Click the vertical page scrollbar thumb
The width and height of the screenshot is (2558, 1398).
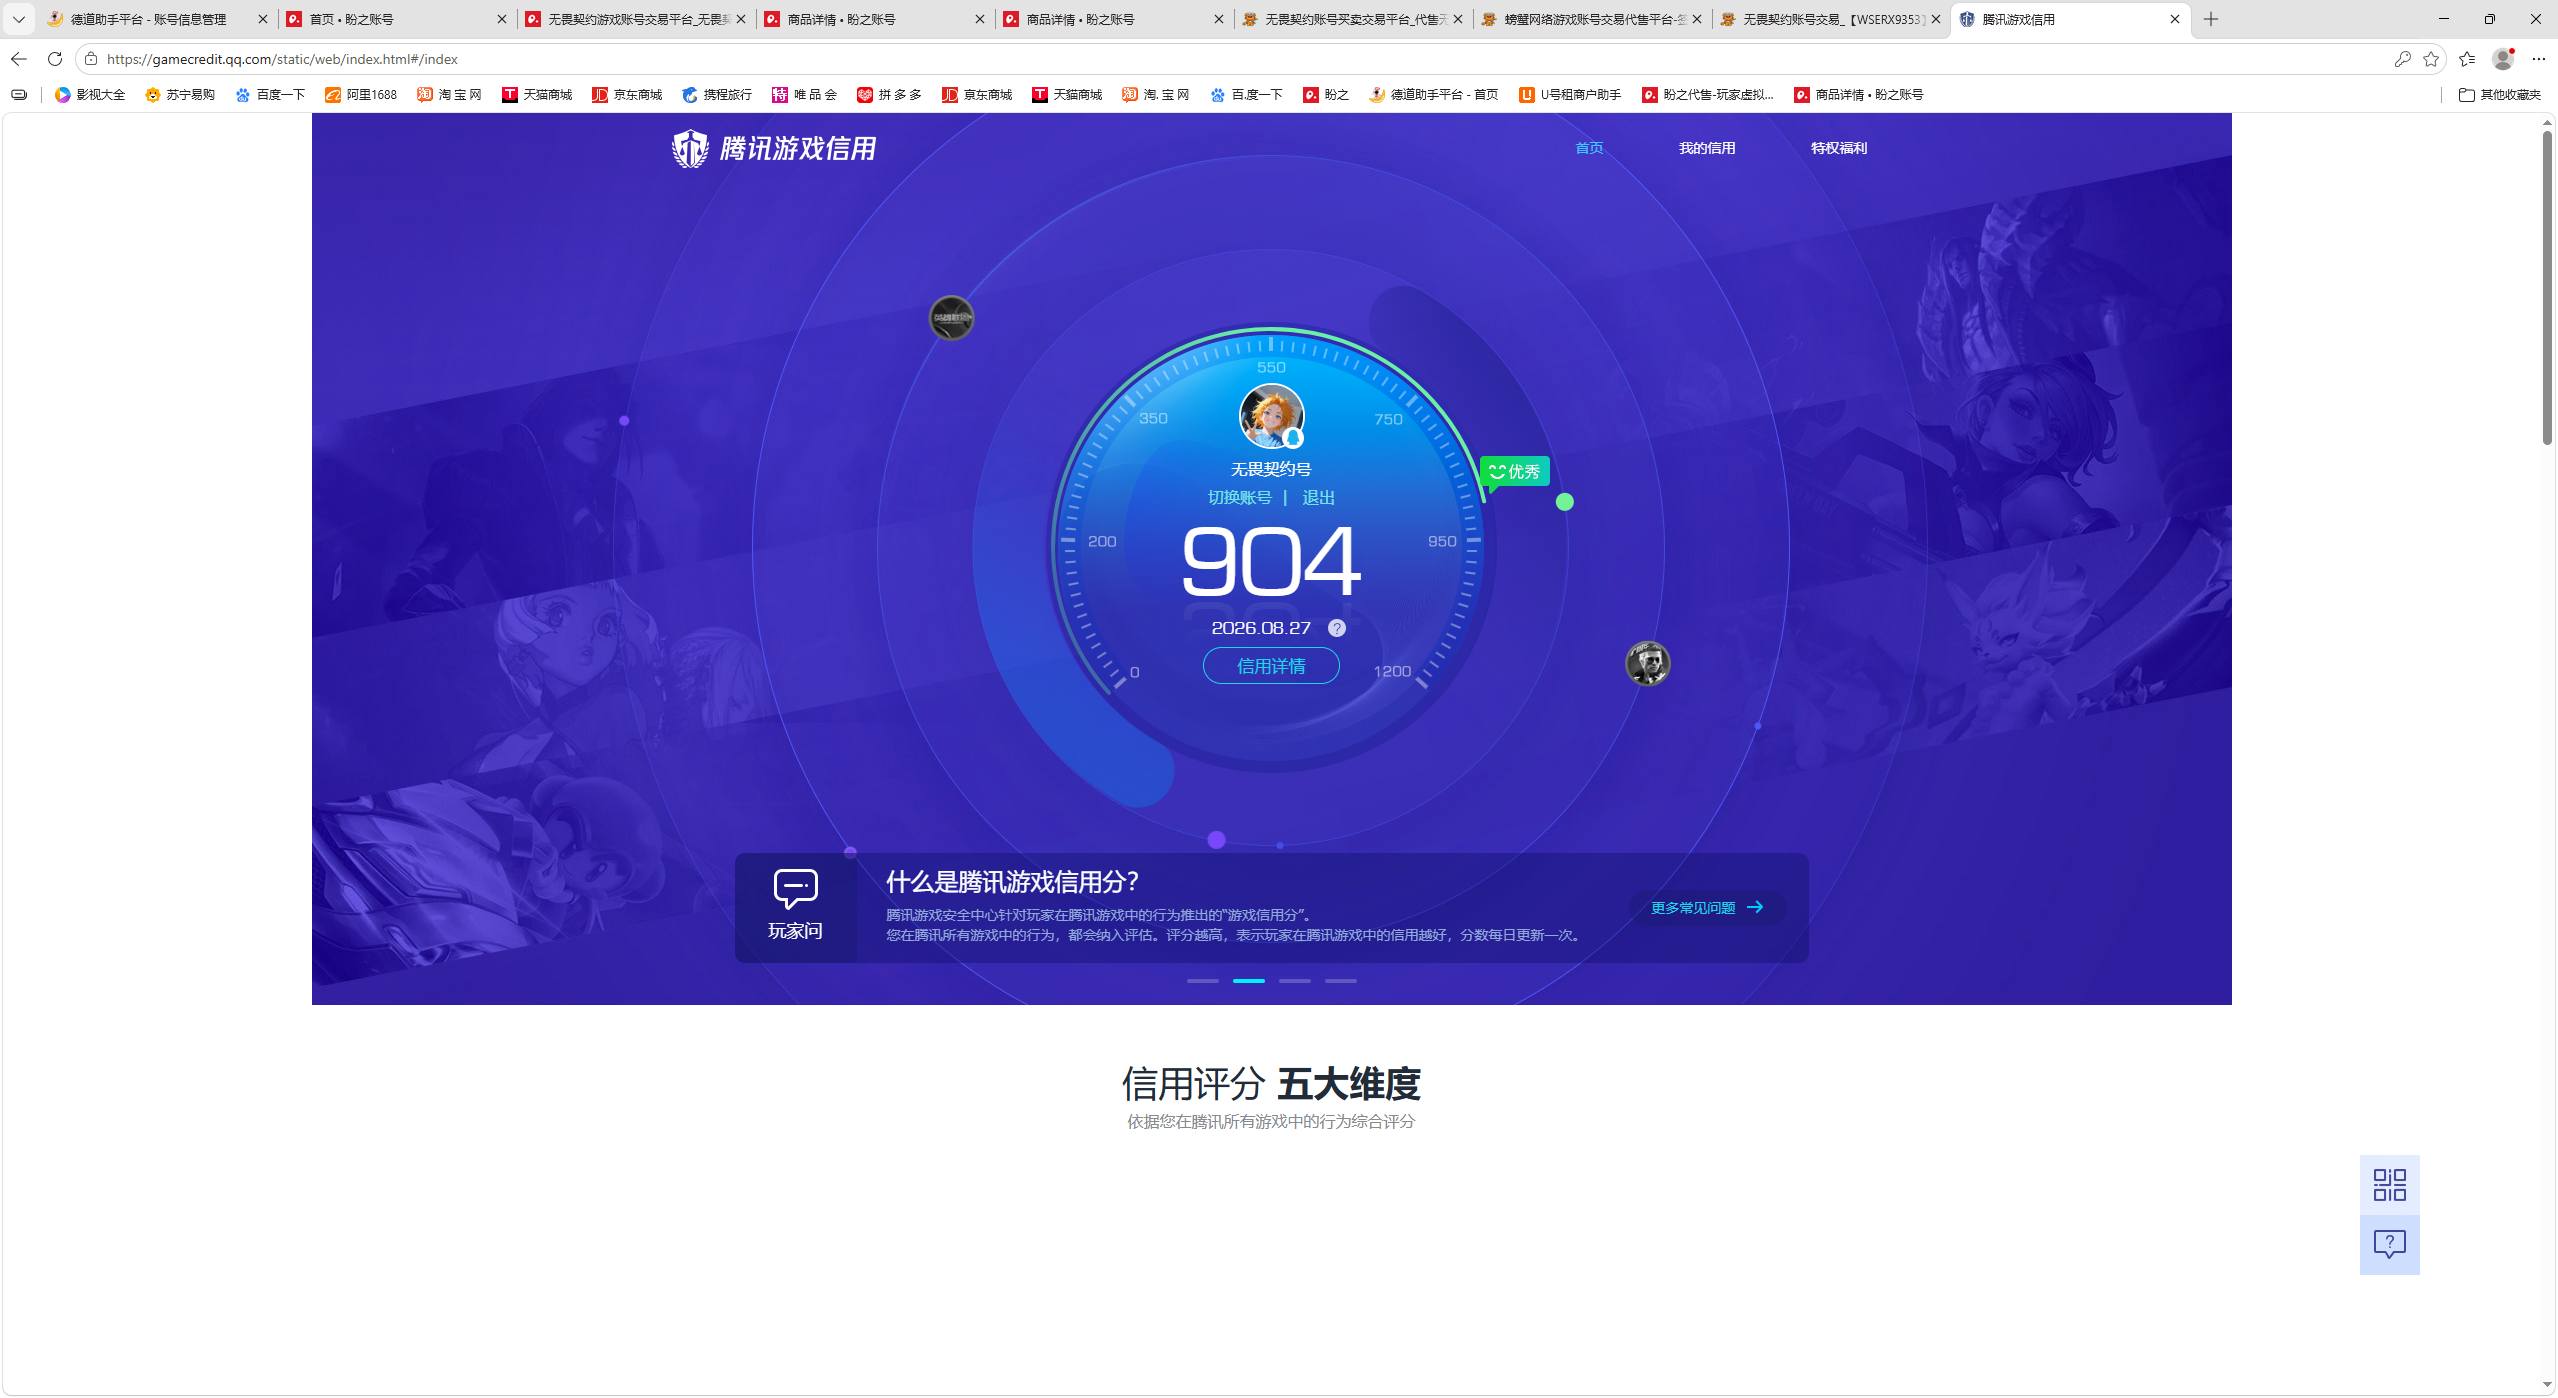click(2547, 288)
